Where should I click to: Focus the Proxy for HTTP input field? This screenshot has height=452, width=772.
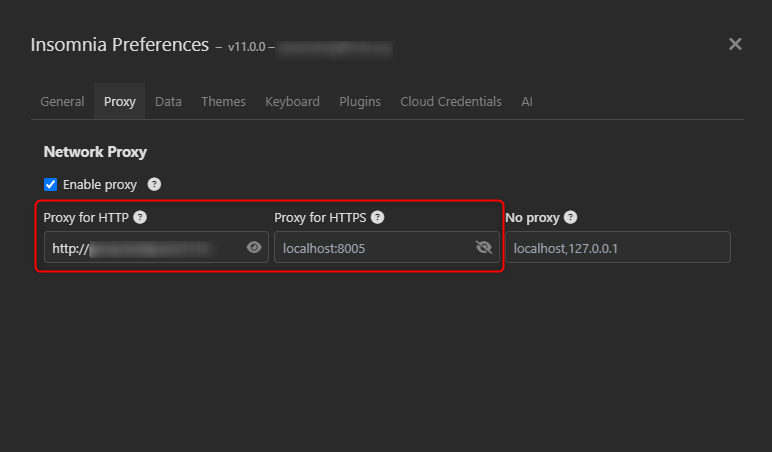[156, 247]
